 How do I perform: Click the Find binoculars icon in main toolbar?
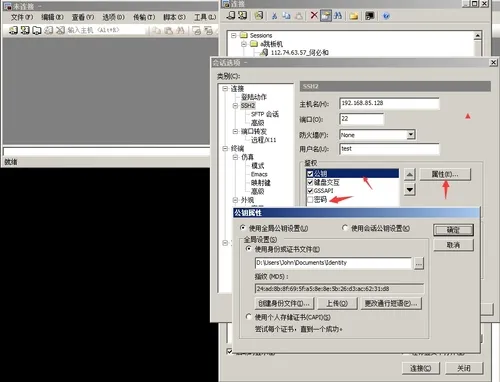pyautogui.click(x=180, y=31)
